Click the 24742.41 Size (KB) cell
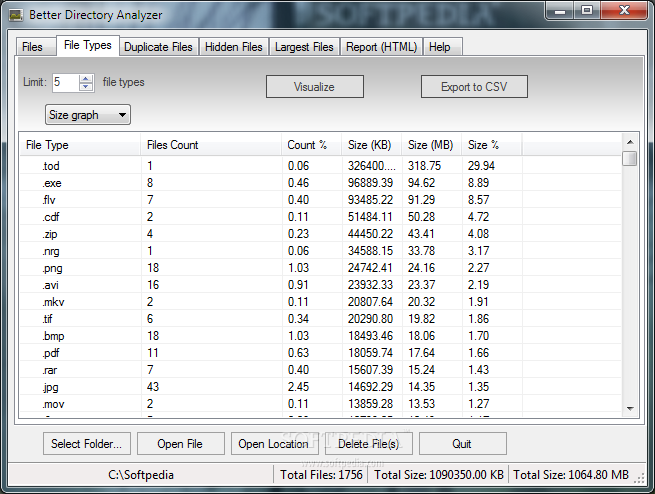 (371, 268)
